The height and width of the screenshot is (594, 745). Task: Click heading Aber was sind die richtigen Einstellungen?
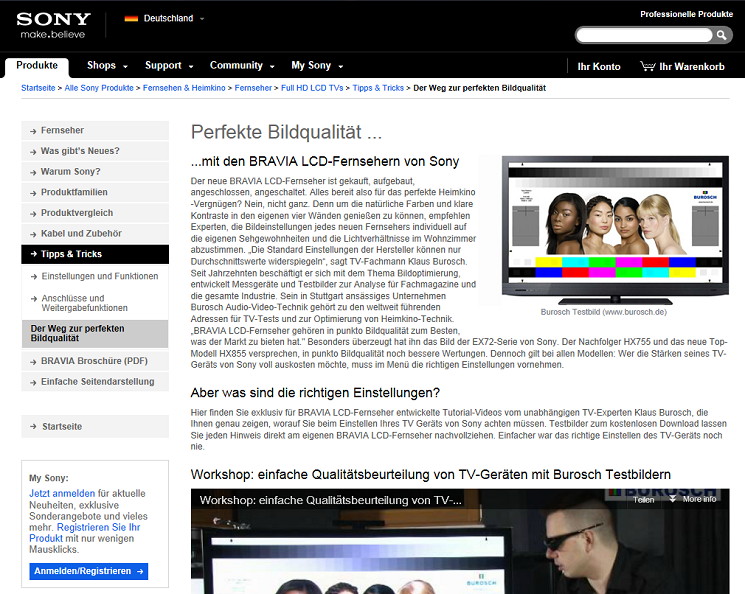point(315,393)
